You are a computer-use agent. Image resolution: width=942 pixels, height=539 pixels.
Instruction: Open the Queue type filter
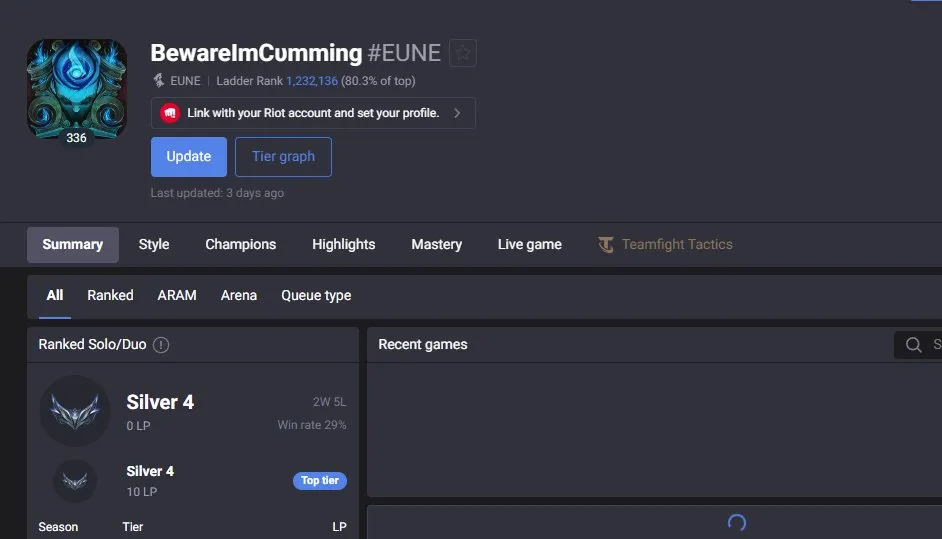click(316, 296)
